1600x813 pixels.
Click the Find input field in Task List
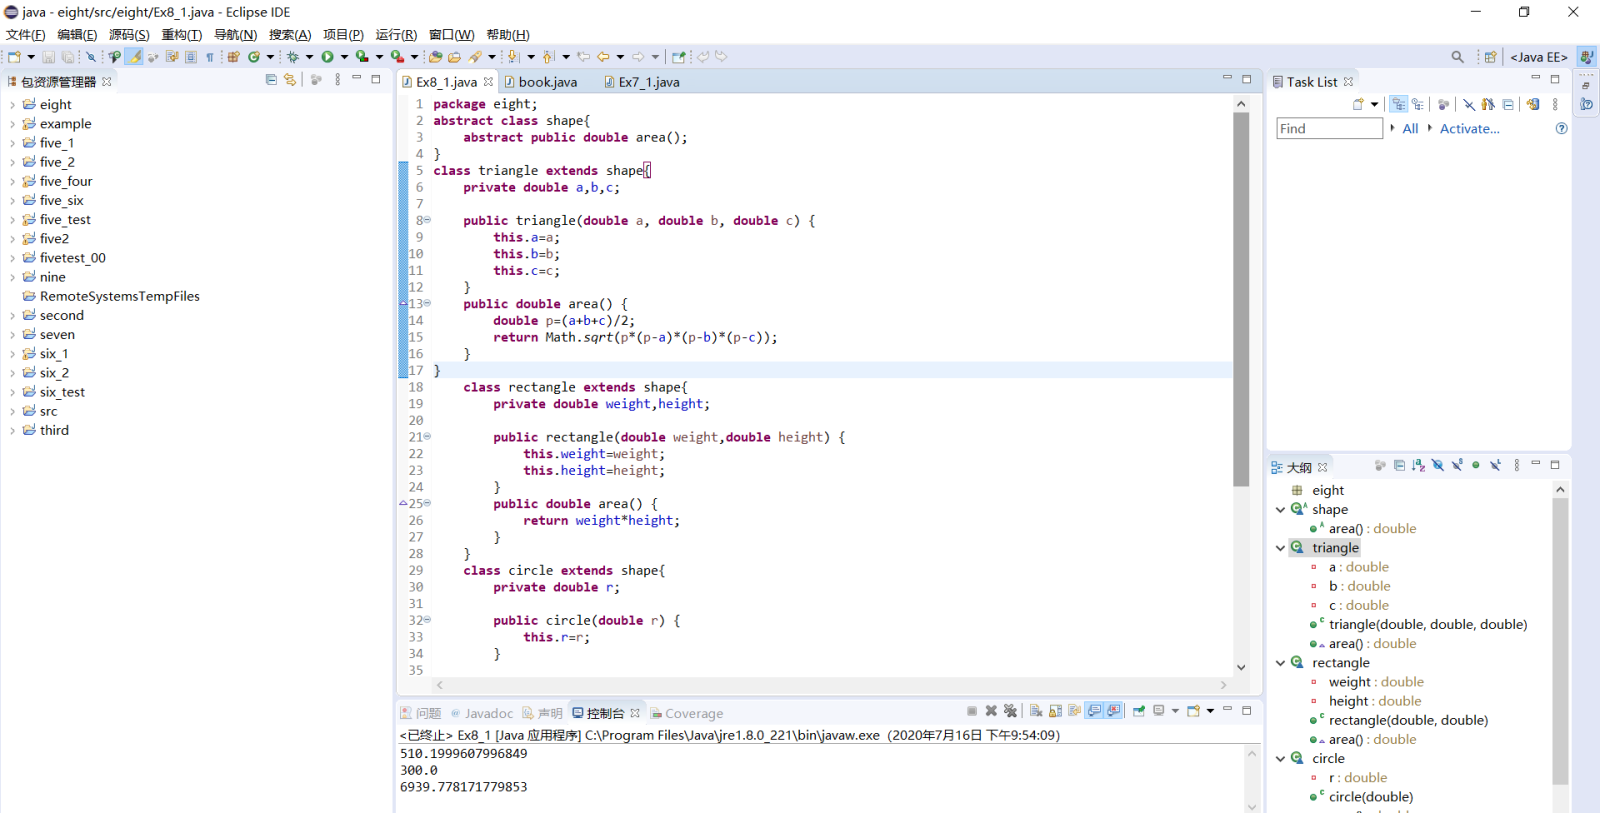pos(1329,129)
